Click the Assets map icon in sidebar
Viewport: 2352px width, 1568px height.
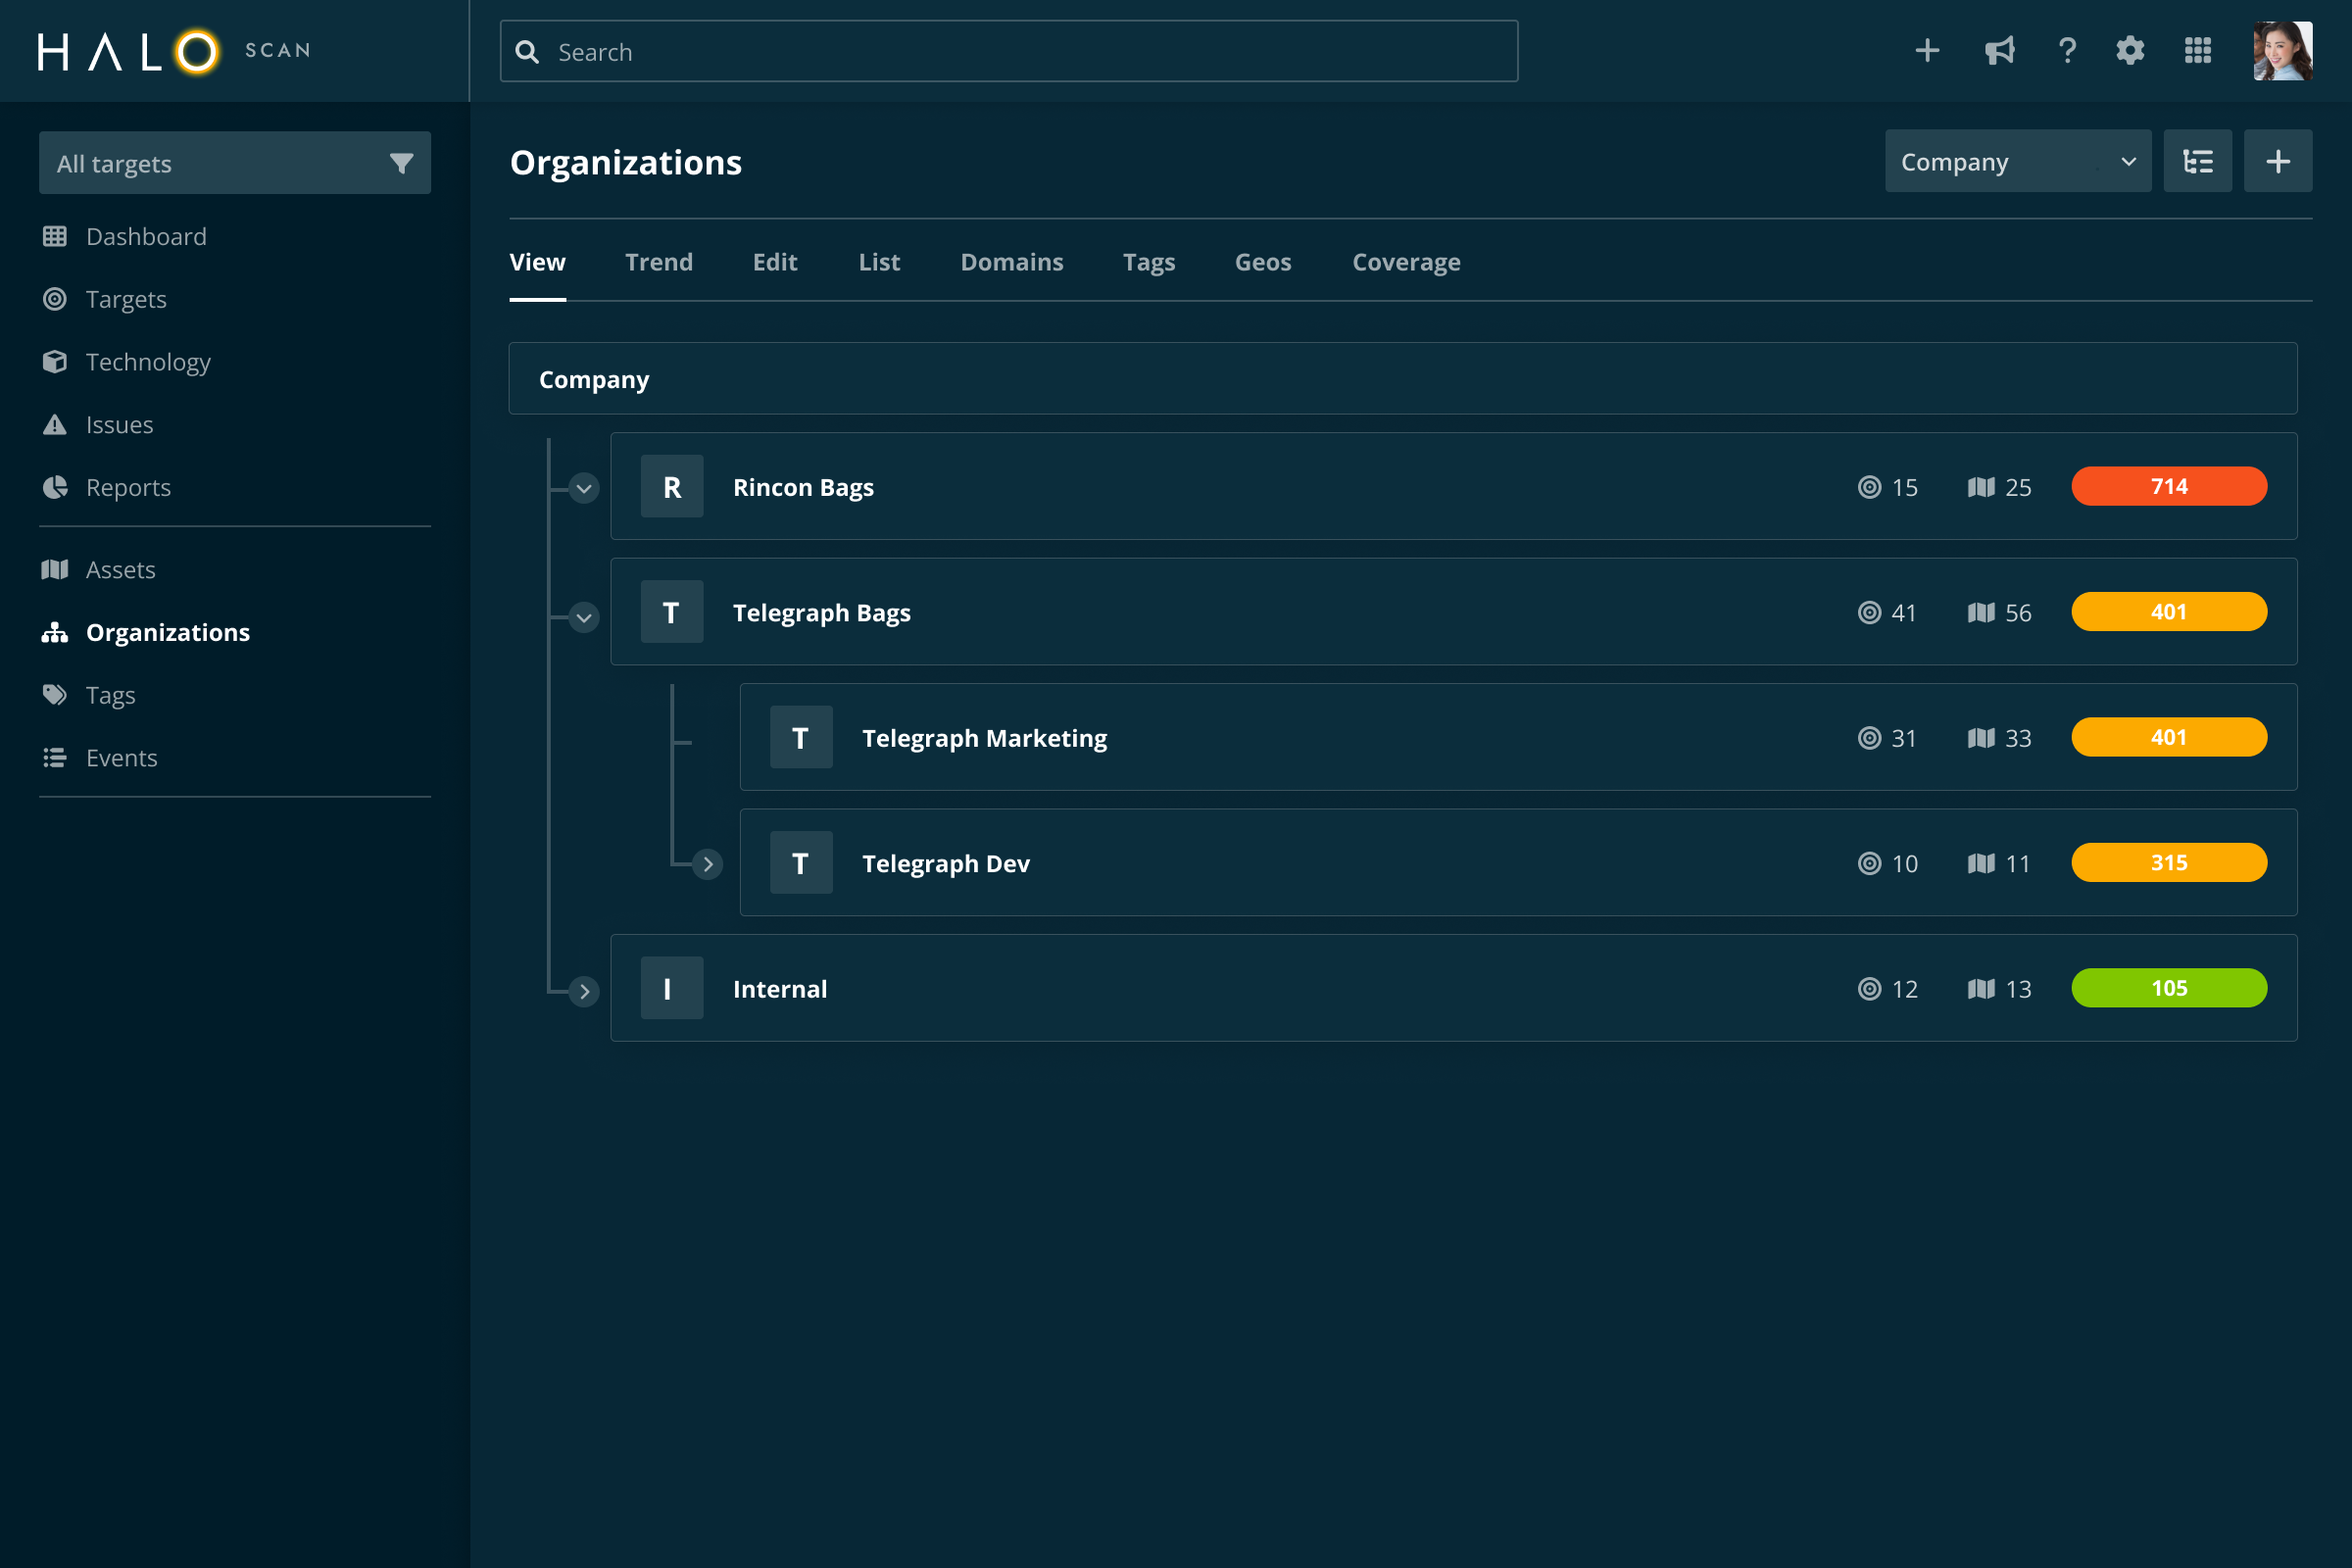pyautogui.click(x=55, y=570)
